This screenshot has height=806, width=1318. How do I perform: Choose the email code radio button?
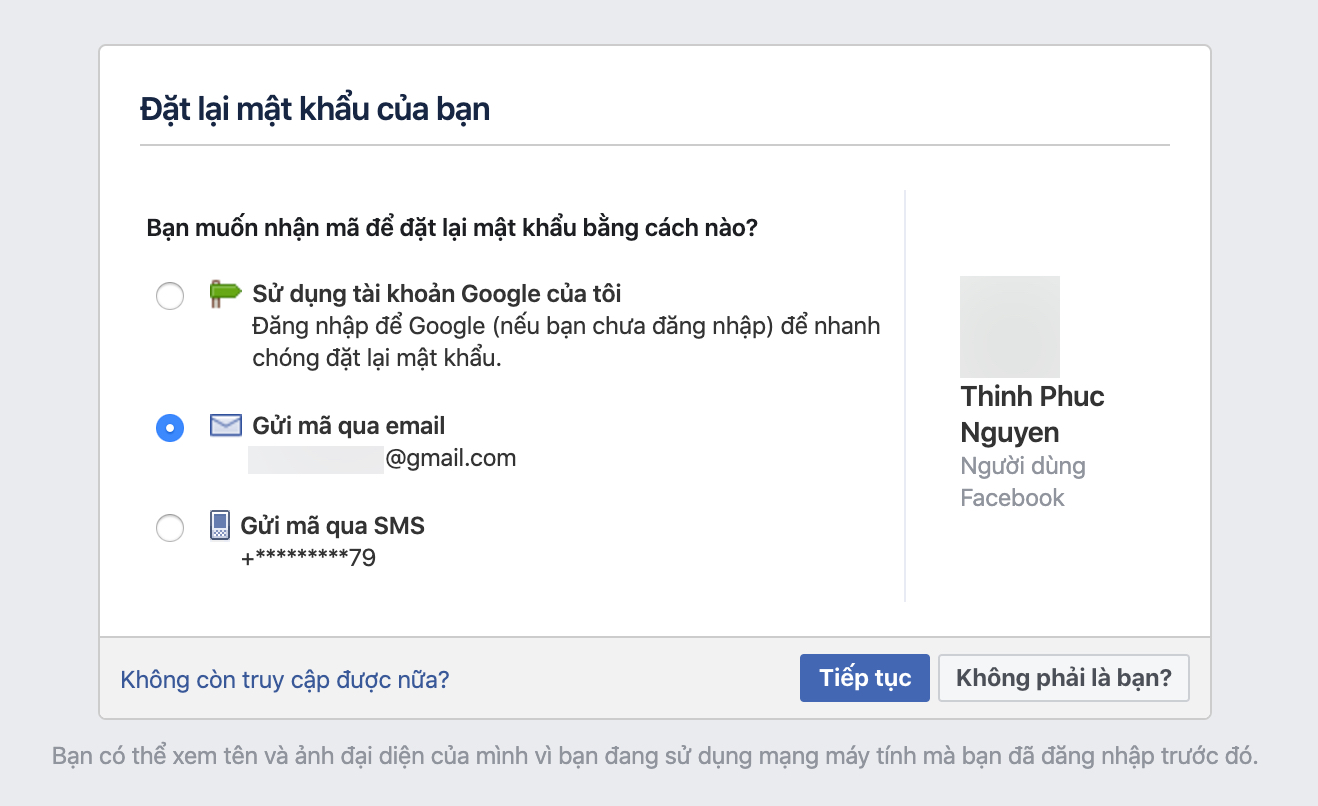(170, 428)
